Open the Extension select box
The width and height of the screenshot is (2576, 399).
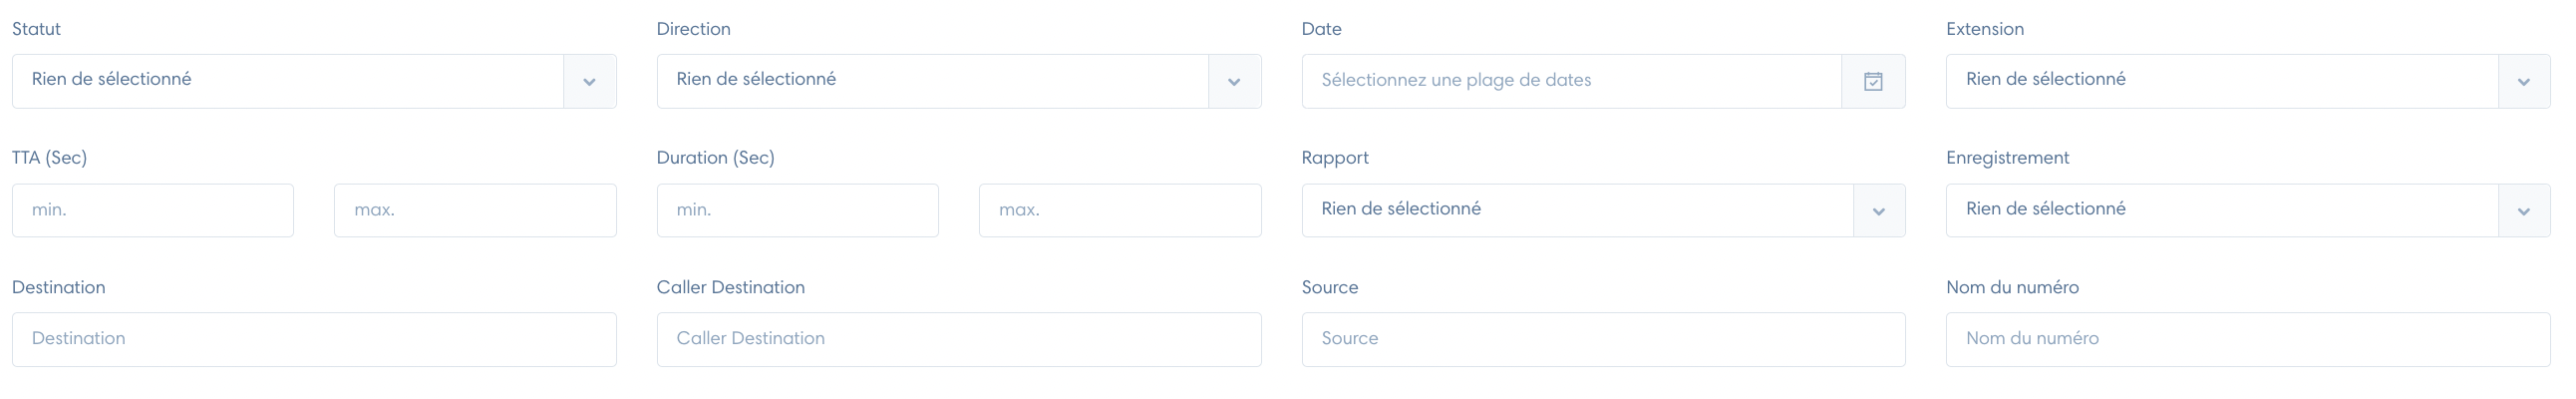point(2248,81)
